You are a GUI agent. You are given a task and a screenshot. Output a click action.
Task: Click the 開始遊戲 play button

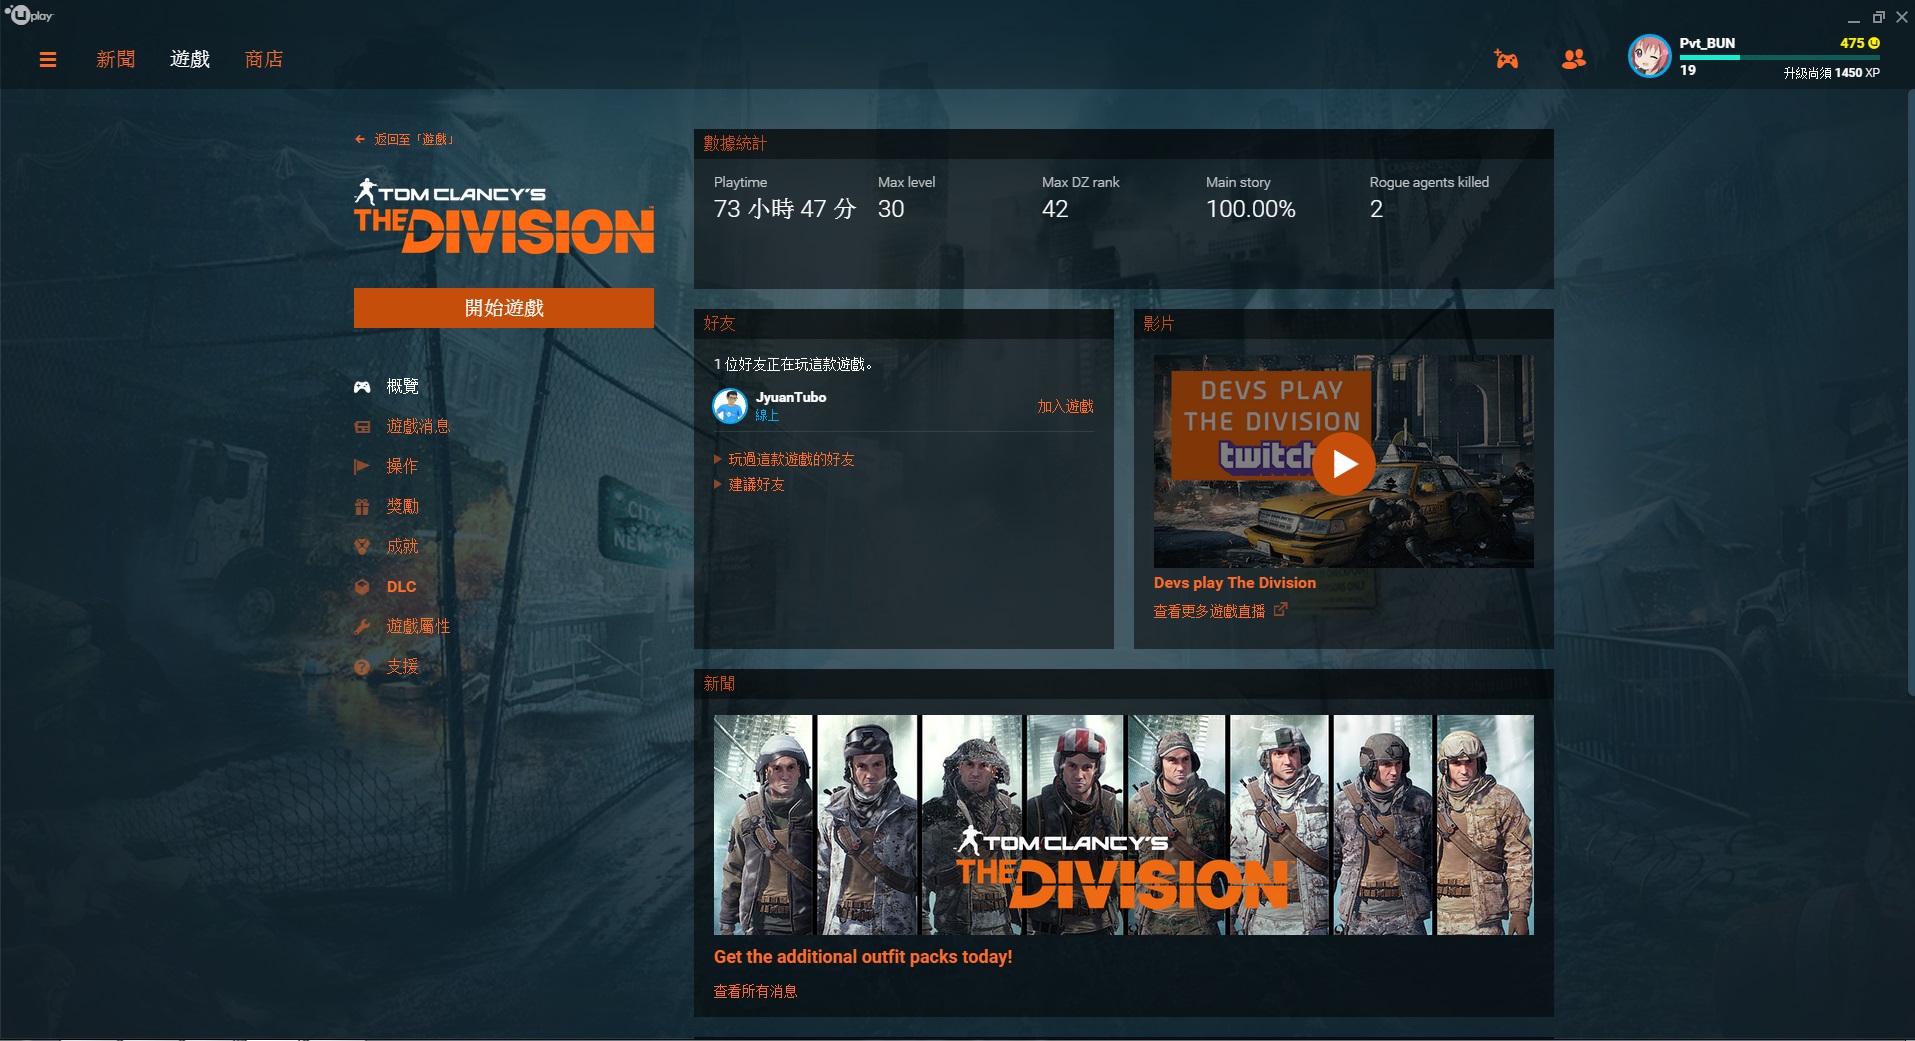click(x=504, y=308)
